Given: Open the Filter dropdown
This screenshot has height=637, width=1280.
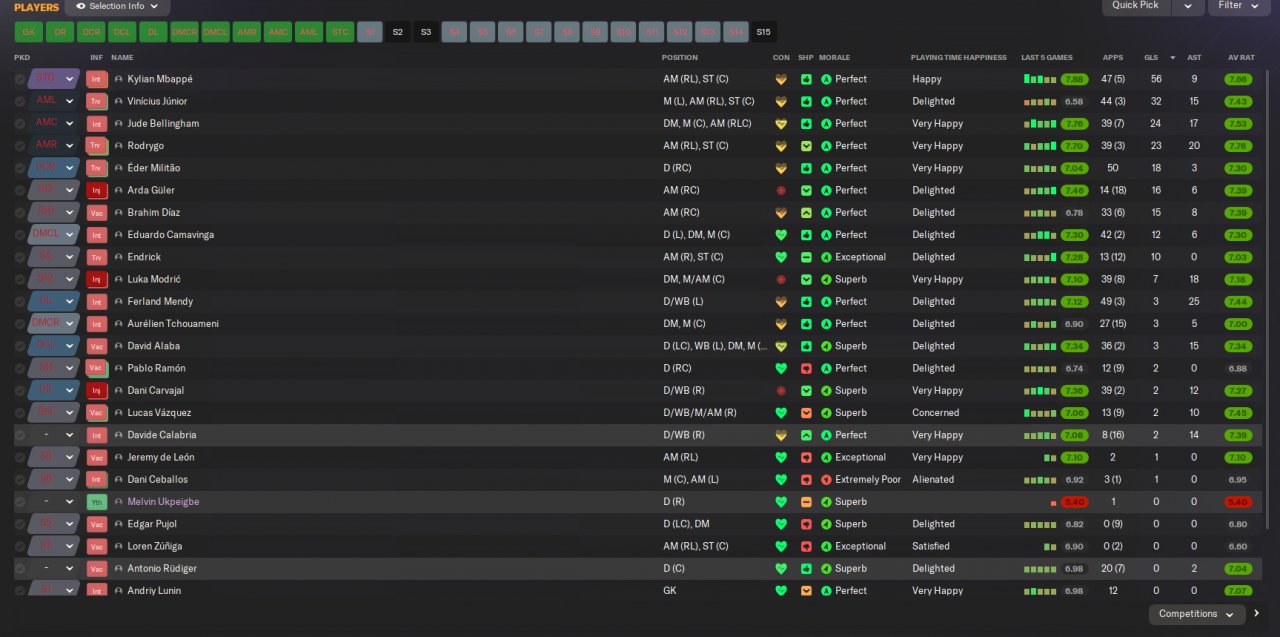Looking at the screenshot, I should [1238, 6].
